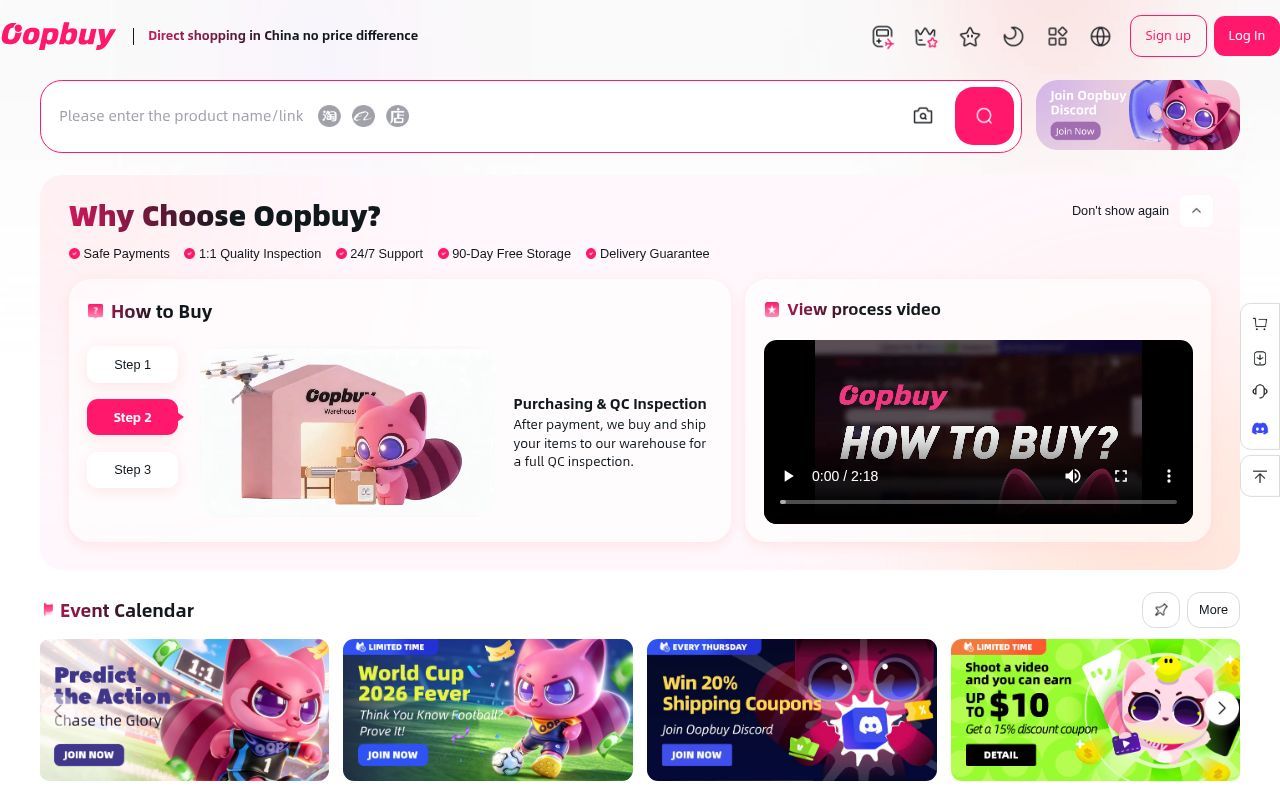Open the Predict the Action event banner
Screen dimensions: 1280x800
(184, 710)
